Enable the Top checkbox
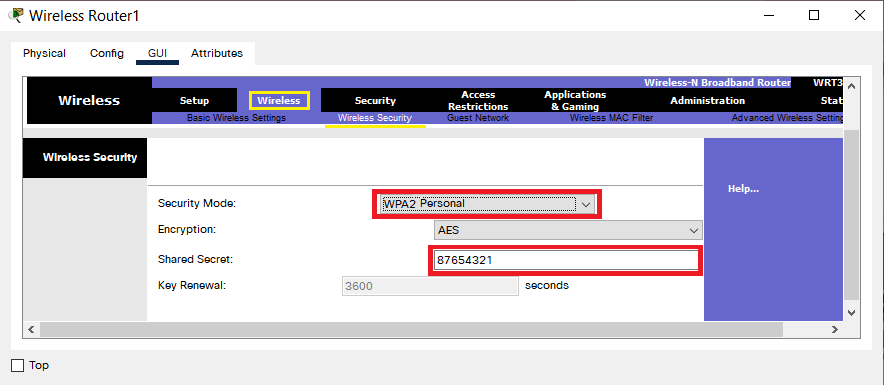884x385 pixels. click(x=18, y=365)
